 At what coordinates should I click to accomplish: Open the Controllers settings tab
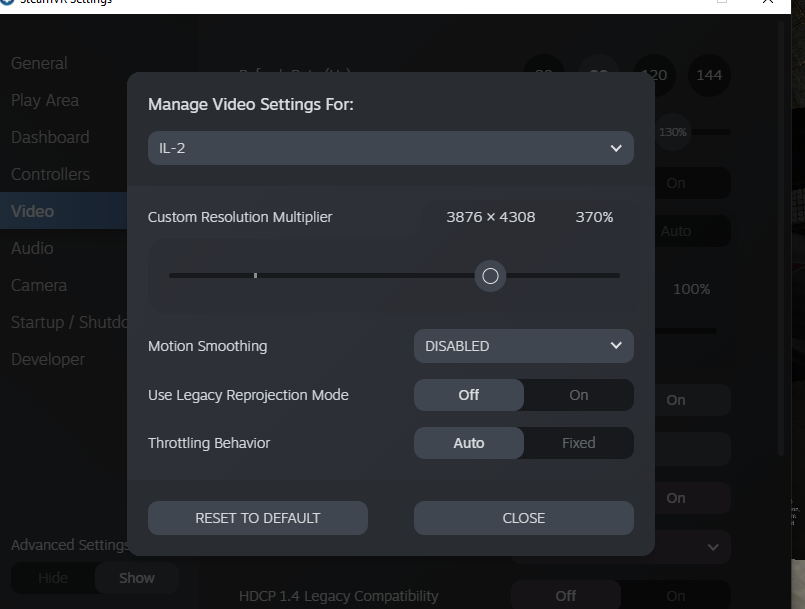tap(50, 174)
